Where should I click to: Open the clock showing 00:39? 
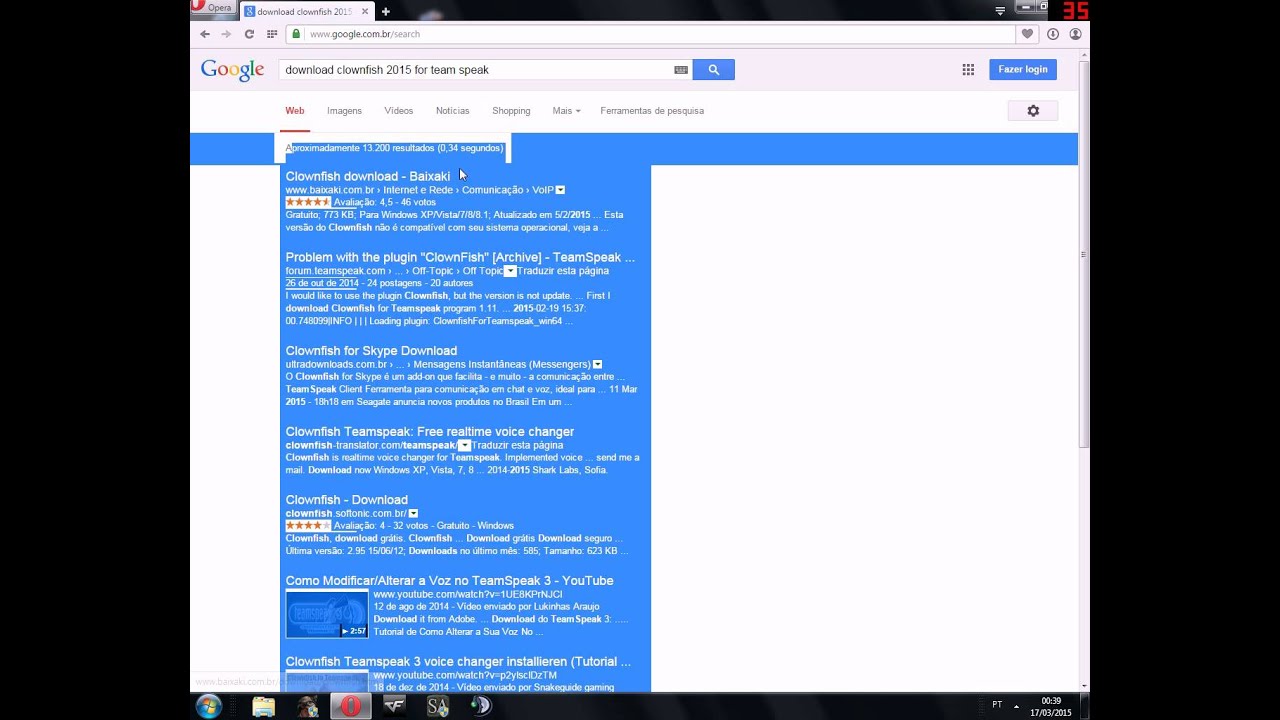coord(1051,706)
